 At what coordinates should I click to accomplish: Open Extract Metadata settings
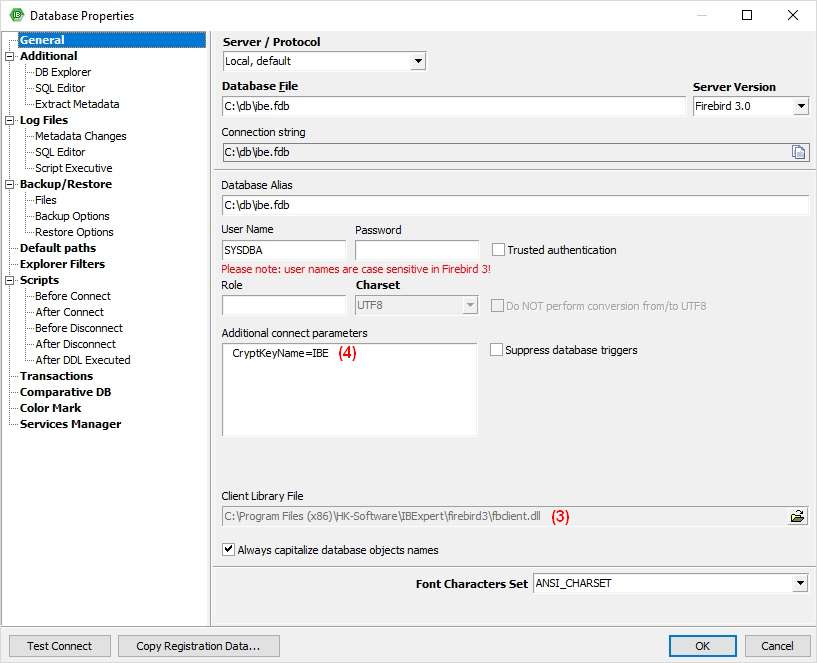[x=77, y=104]
